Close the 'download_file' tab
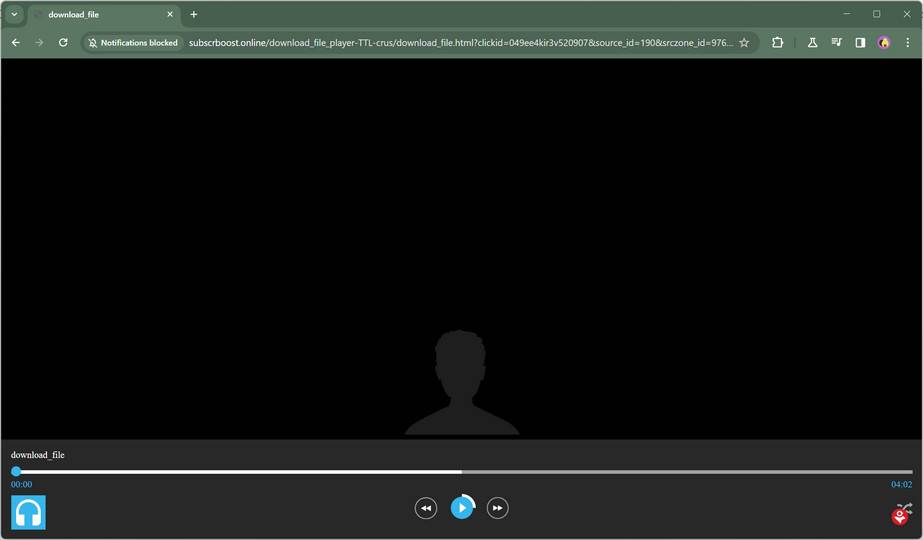923x540 pixels. point(170,14)
